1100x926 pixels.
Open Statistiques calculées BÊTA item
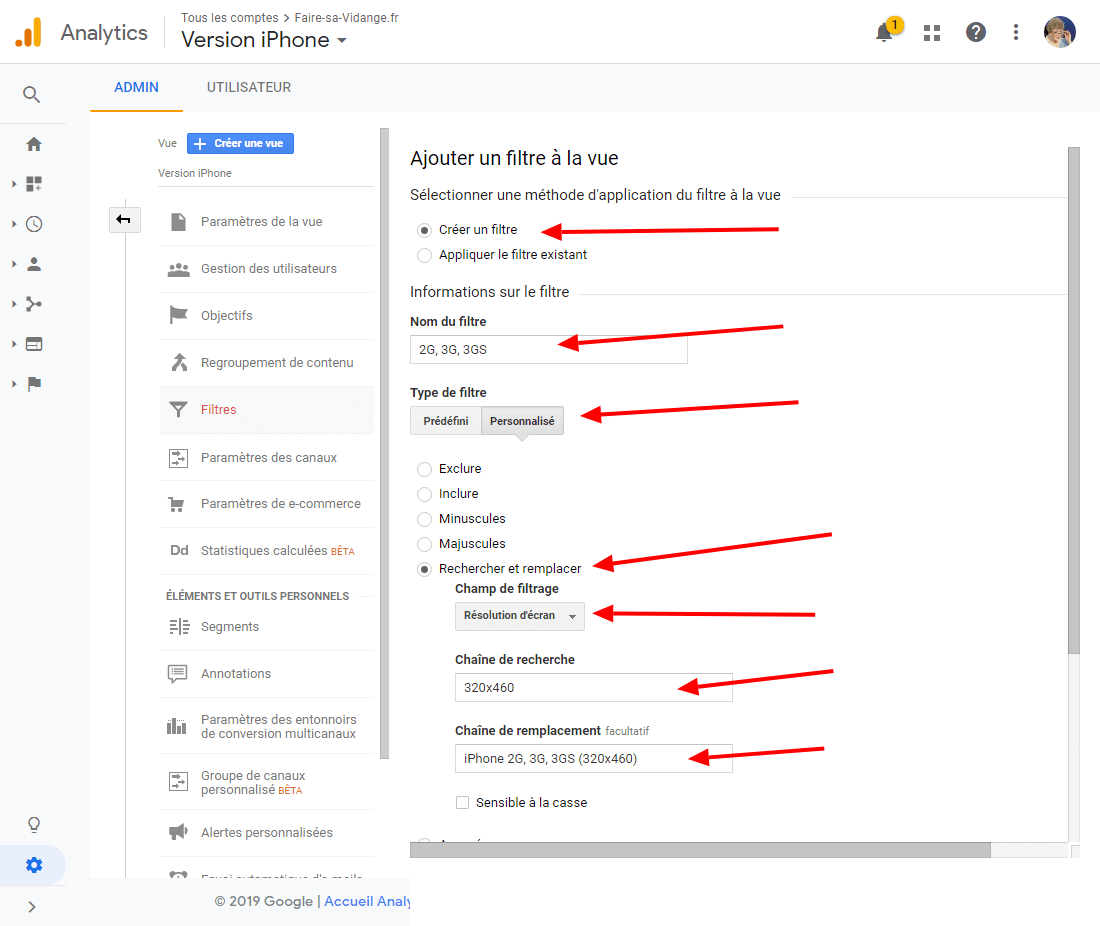pos(267,551)
